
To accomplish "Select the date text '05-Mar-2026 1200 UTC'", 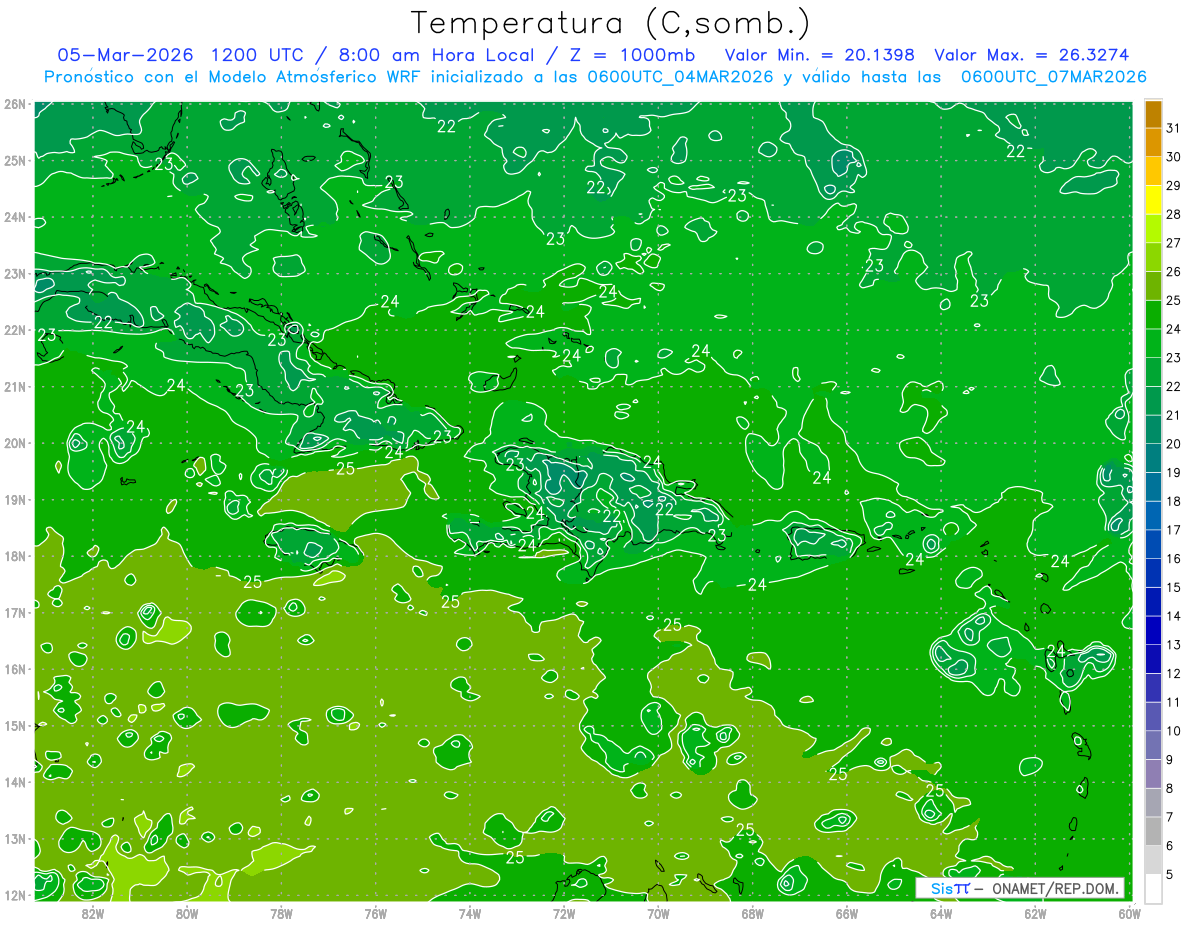I will click(177, 55).
